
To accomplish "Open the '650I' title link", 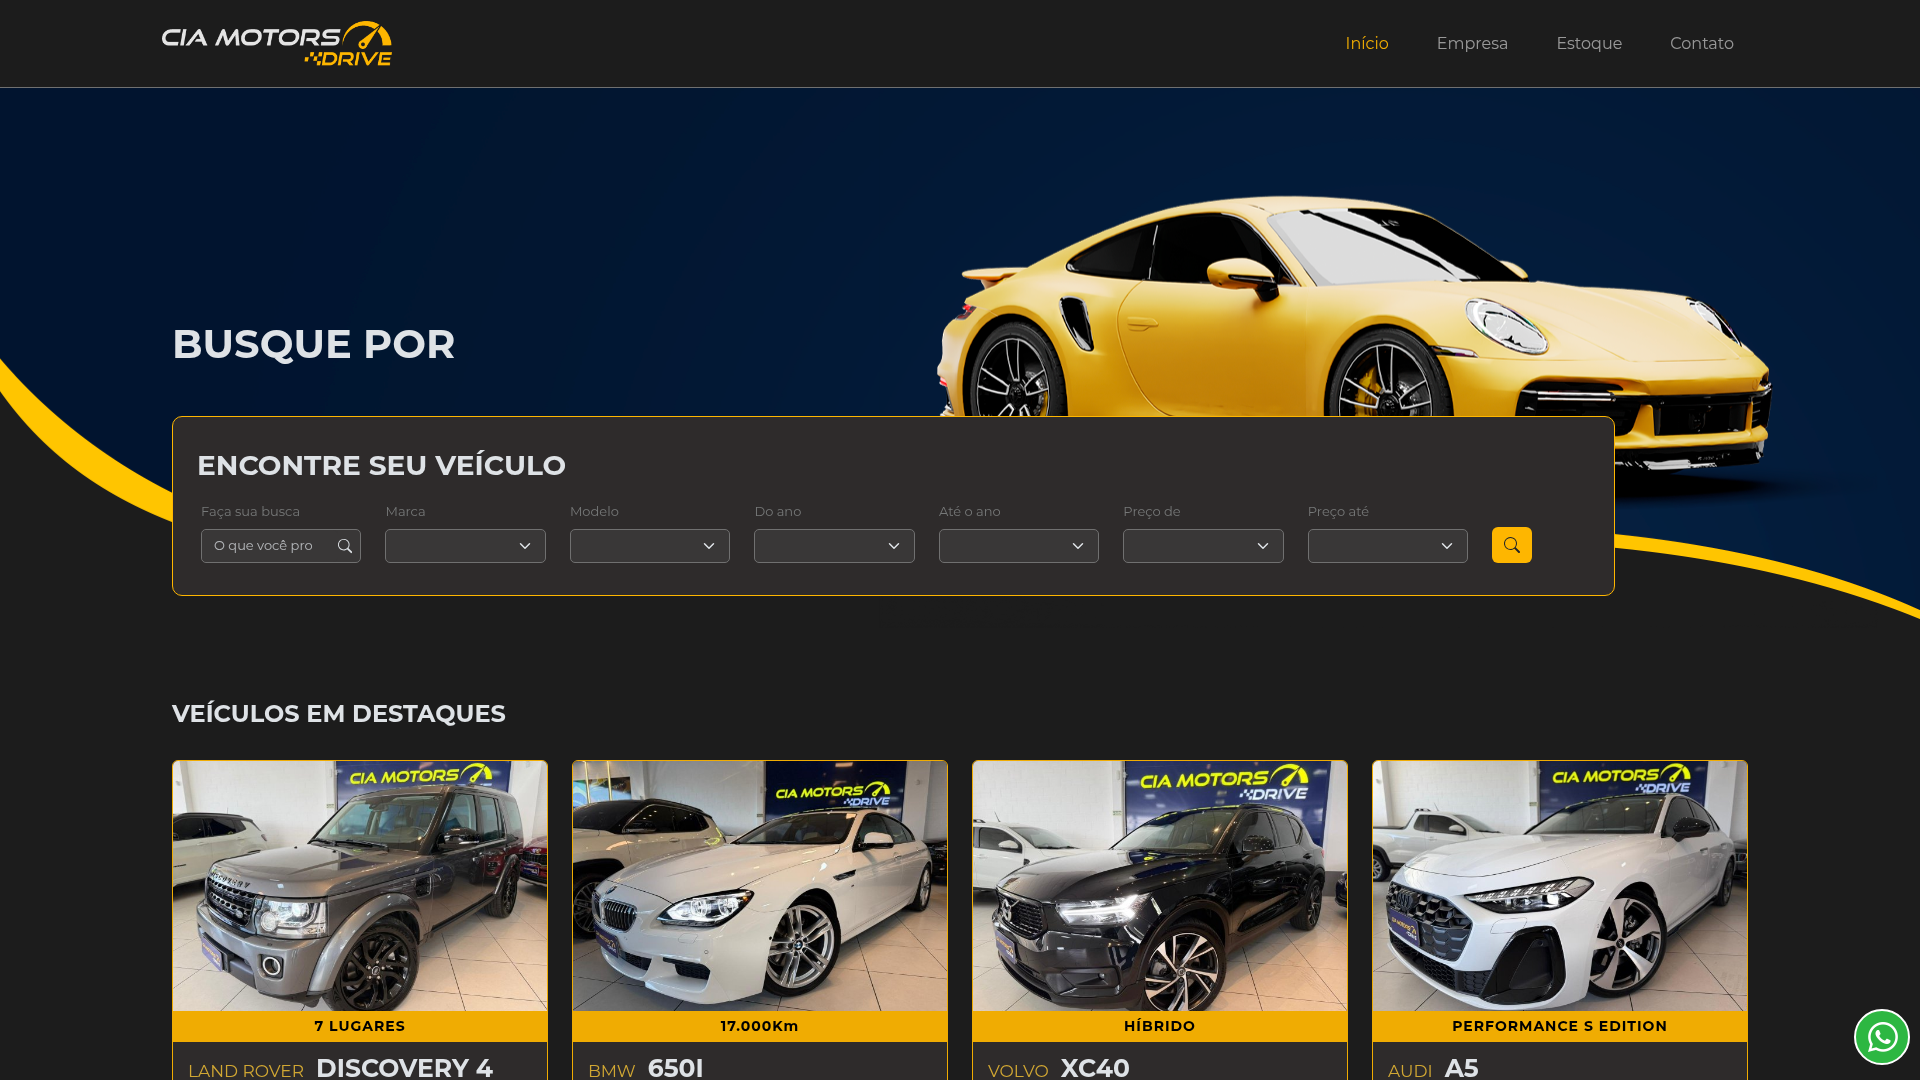I will point(676,1068).
